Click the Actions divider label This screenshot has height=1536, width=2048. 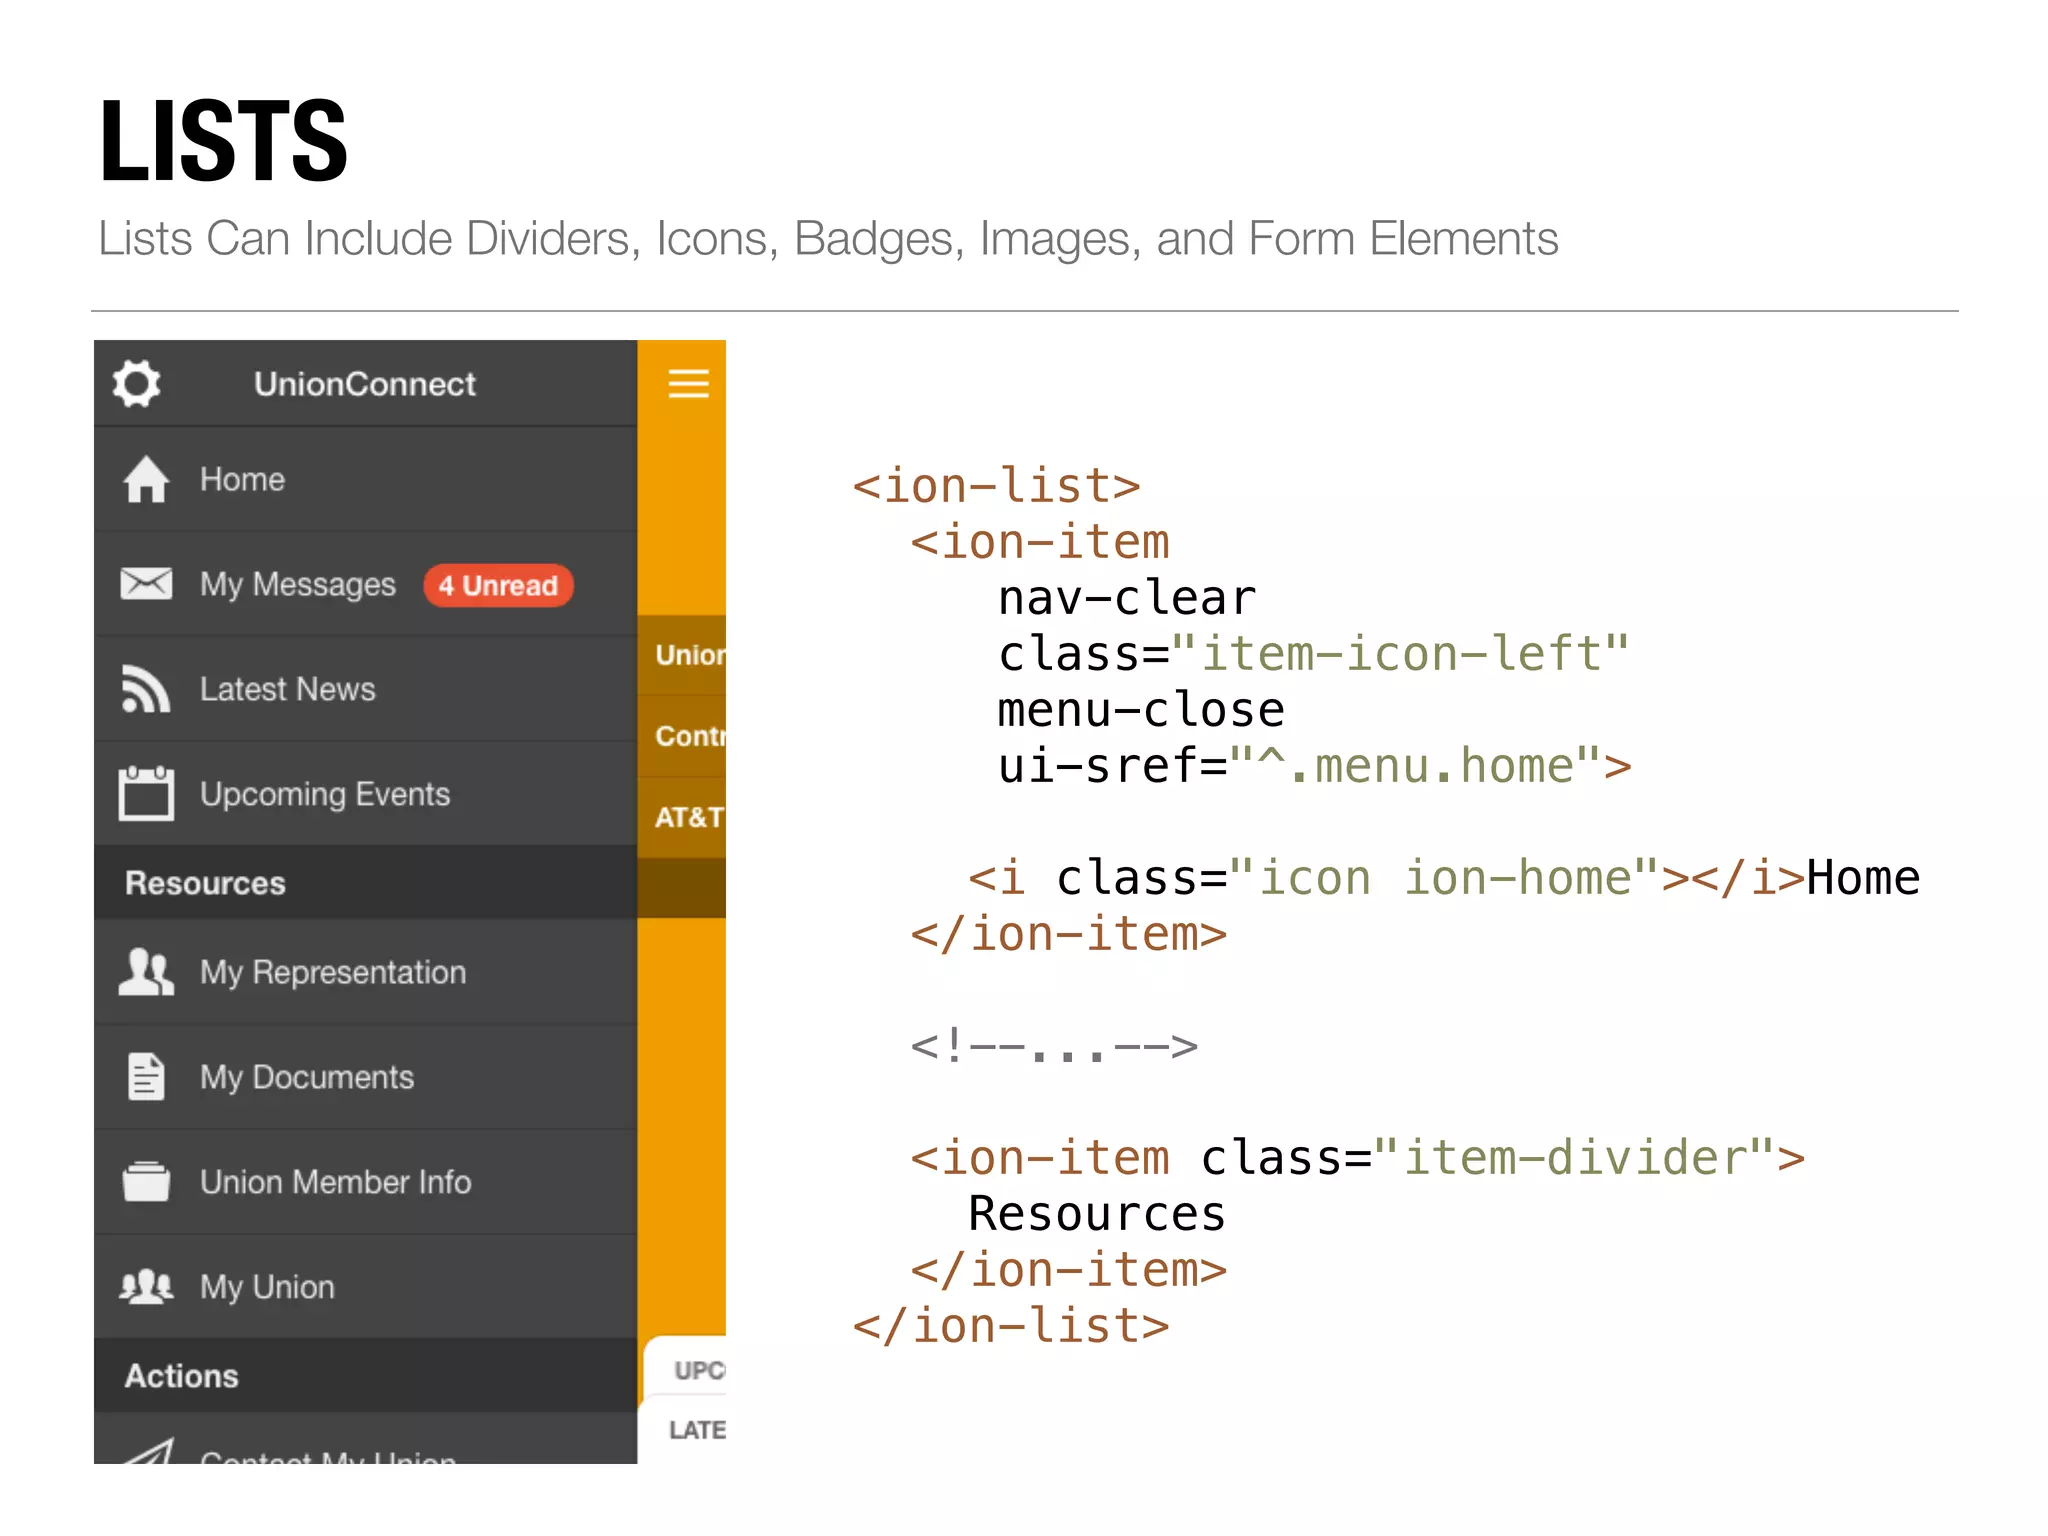pyautogui.click(x=181, y=1376)
